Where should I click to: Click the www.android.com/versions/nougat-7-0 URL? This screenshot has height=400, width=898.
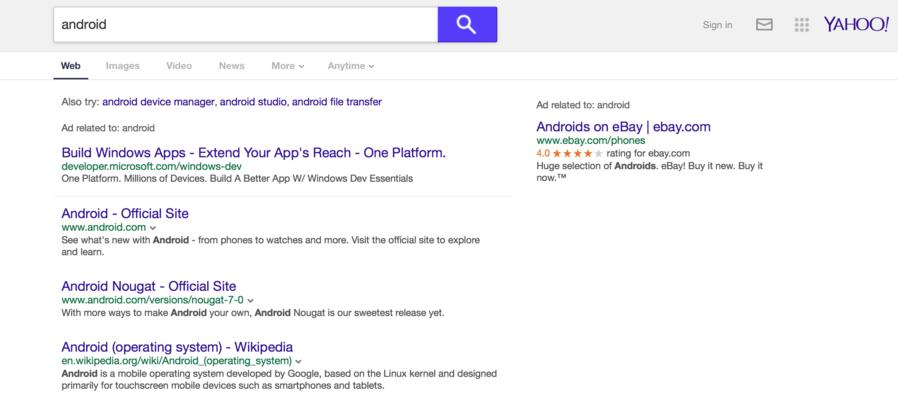pyautogui.click(x=152, y=300)
